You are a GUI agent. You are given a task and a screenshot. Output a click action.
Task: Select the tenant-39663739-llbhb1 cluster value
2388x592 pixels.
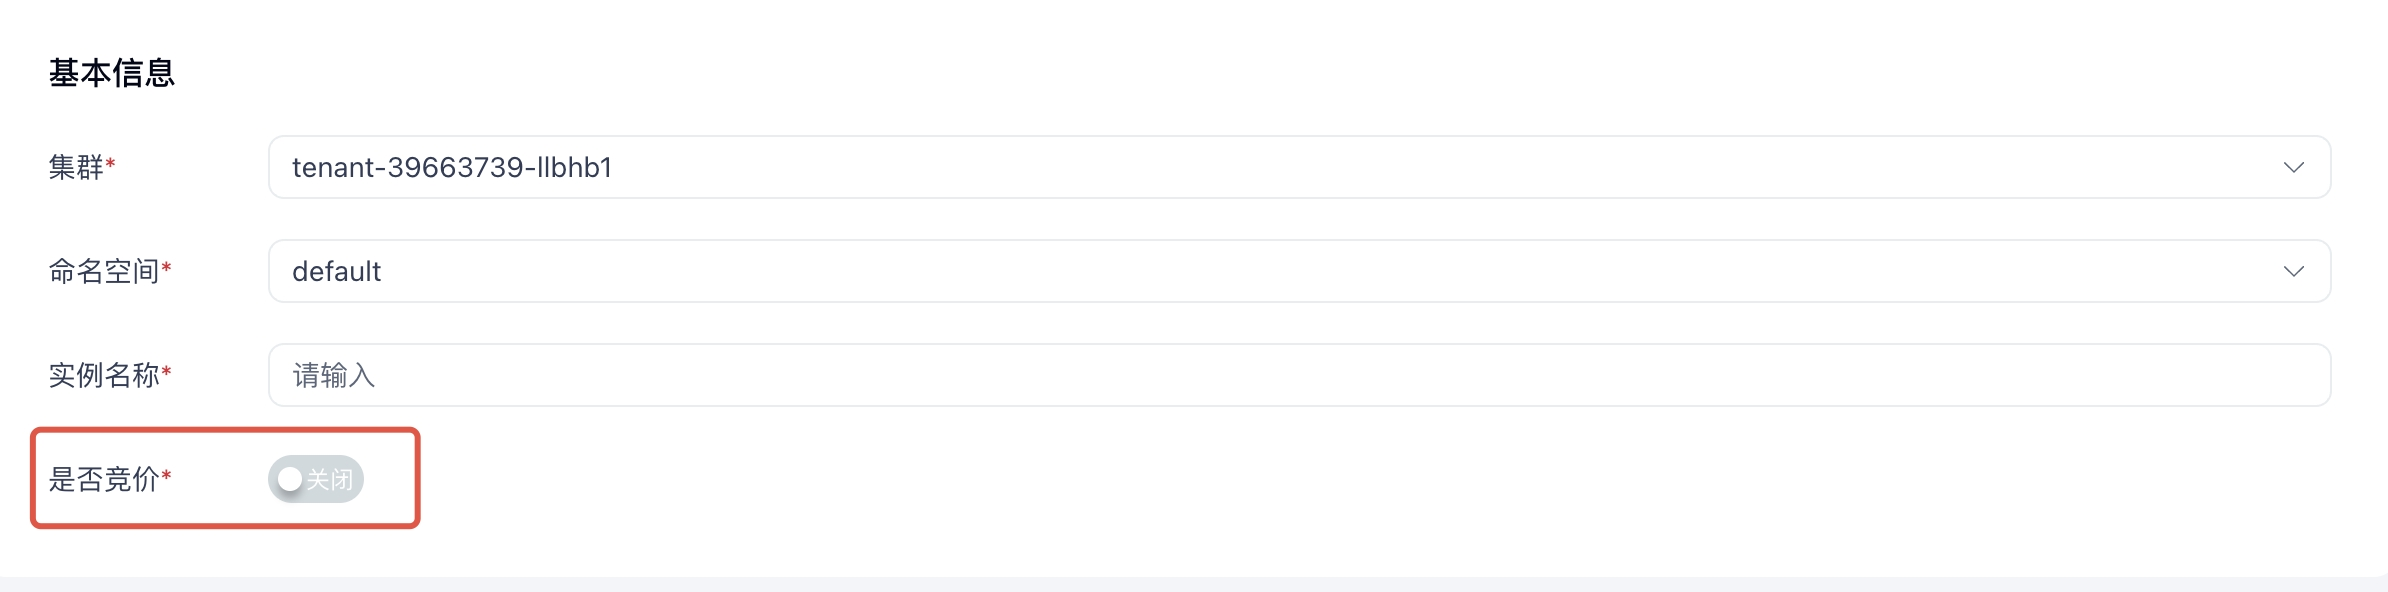point(452,167)
